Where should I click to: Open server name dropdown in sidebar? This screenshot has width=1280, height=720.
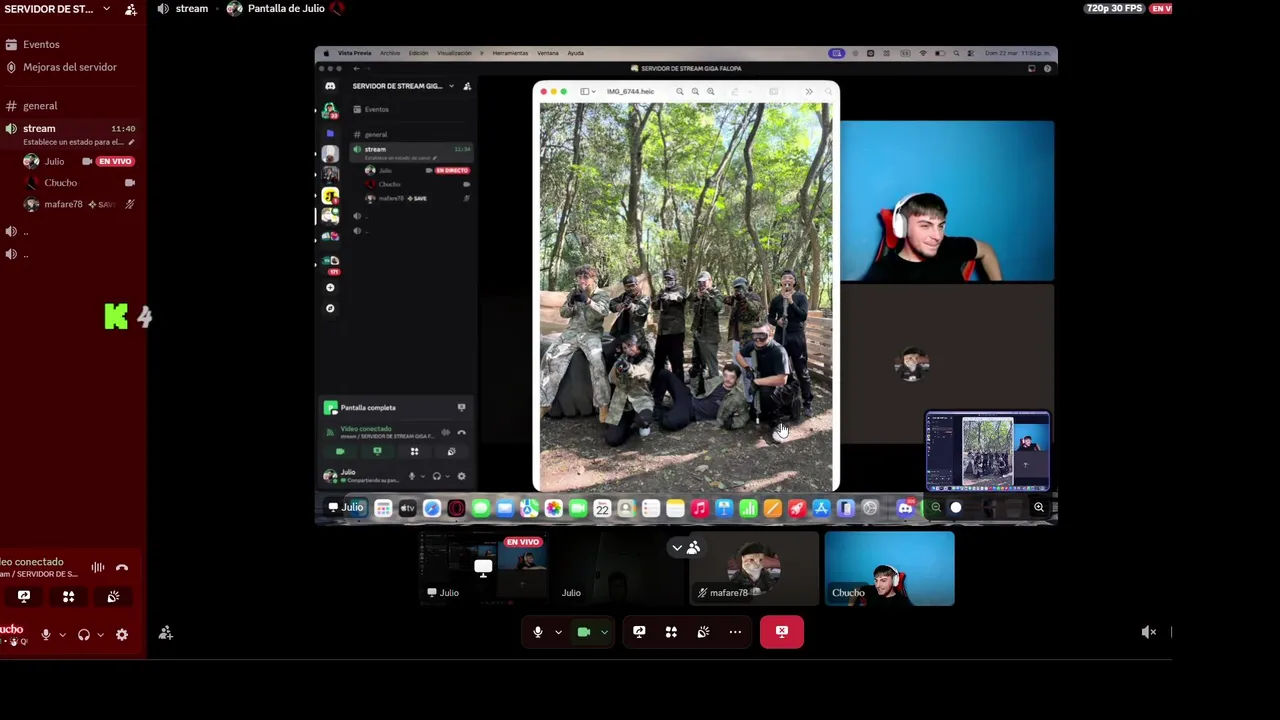click(106, 9)
